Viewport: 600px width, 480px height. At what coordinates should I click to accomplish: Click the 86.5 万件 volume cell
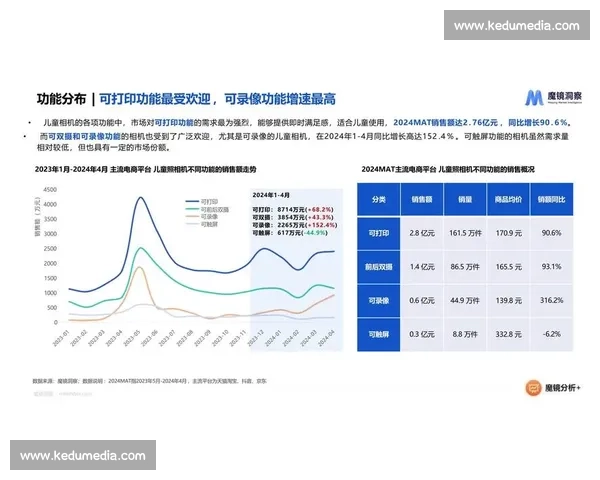tap(465, 267)
